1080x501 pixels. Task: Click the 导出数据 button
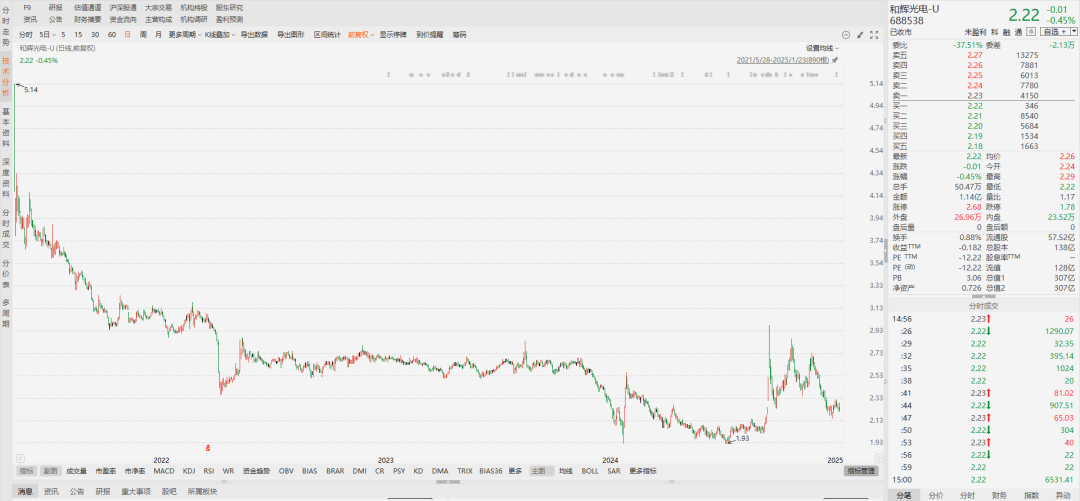[x=254, y=34]
